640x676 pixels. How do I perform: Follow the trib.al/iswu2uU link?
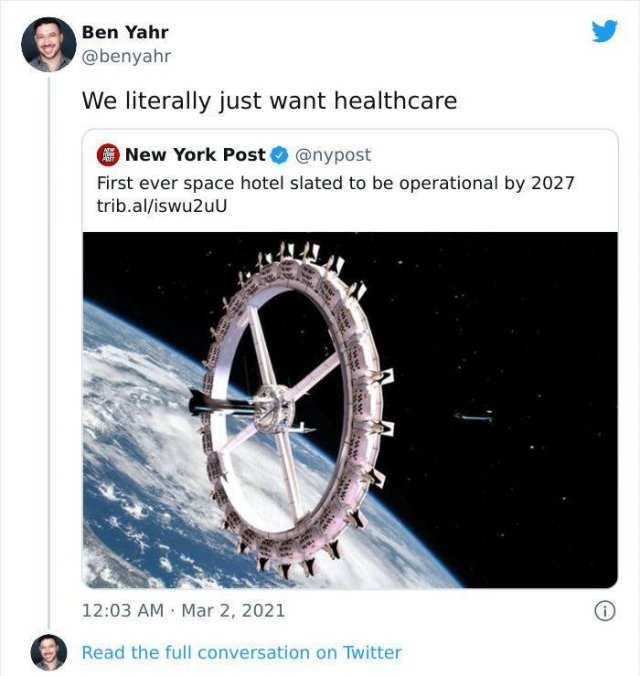[x=162, y=206]
